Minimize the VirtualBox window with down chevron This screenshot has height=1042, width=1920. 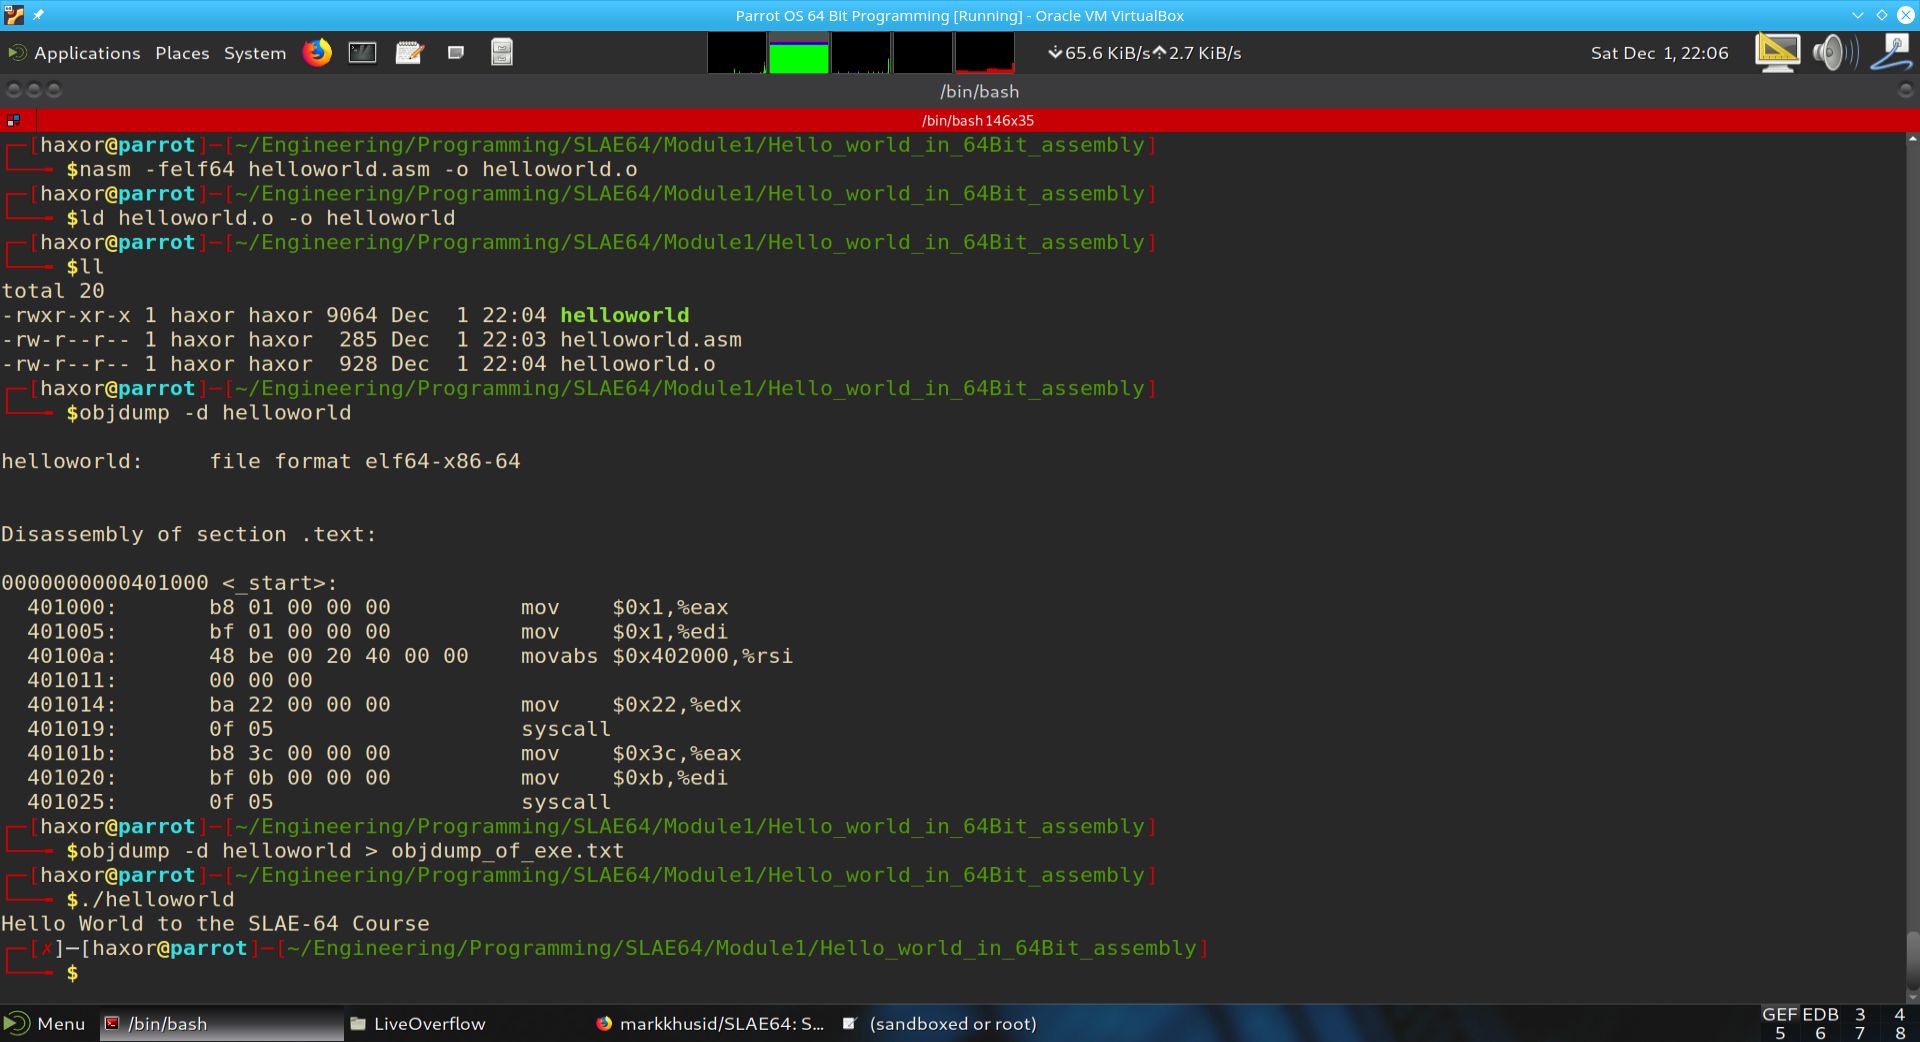pos(1858,15)
